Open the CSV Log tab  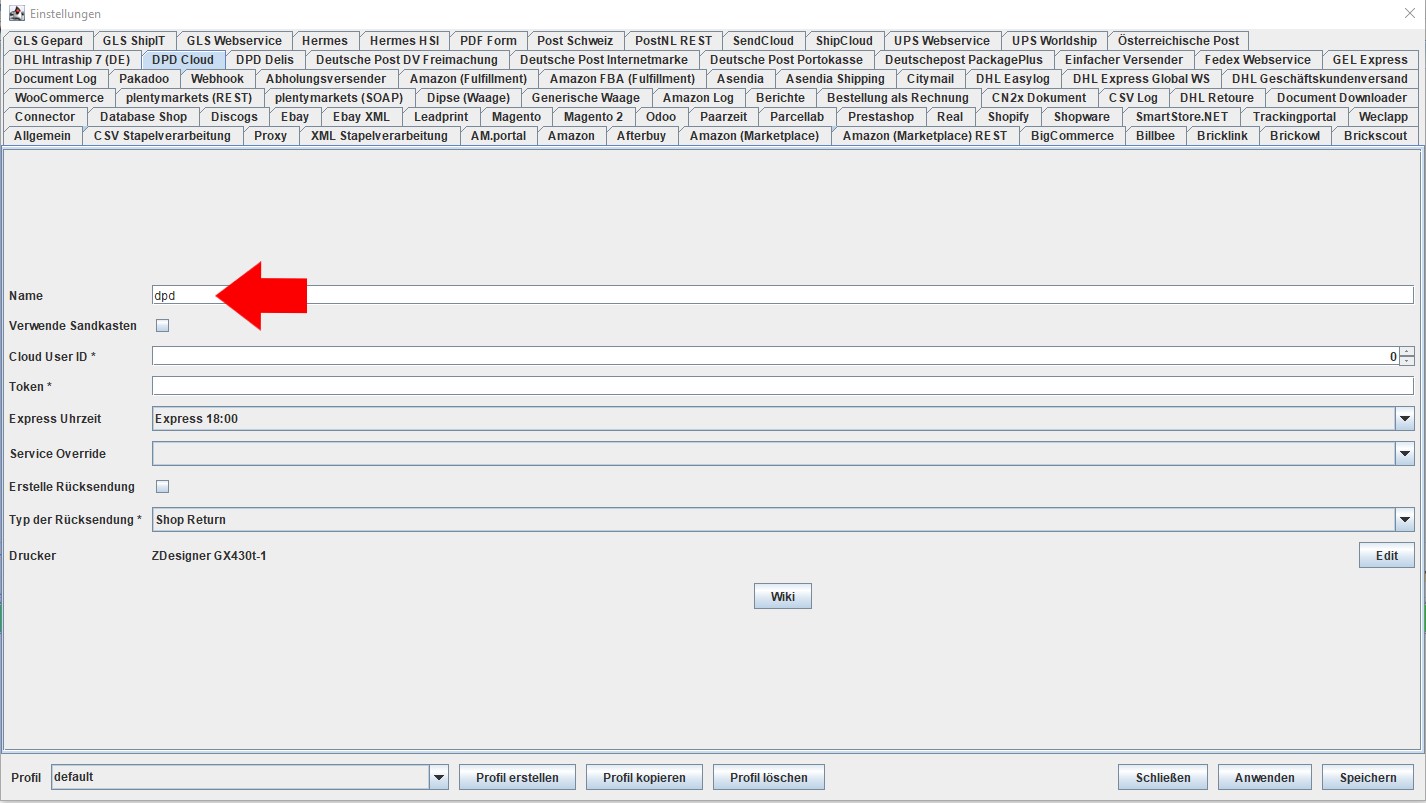click(1133, 98)
